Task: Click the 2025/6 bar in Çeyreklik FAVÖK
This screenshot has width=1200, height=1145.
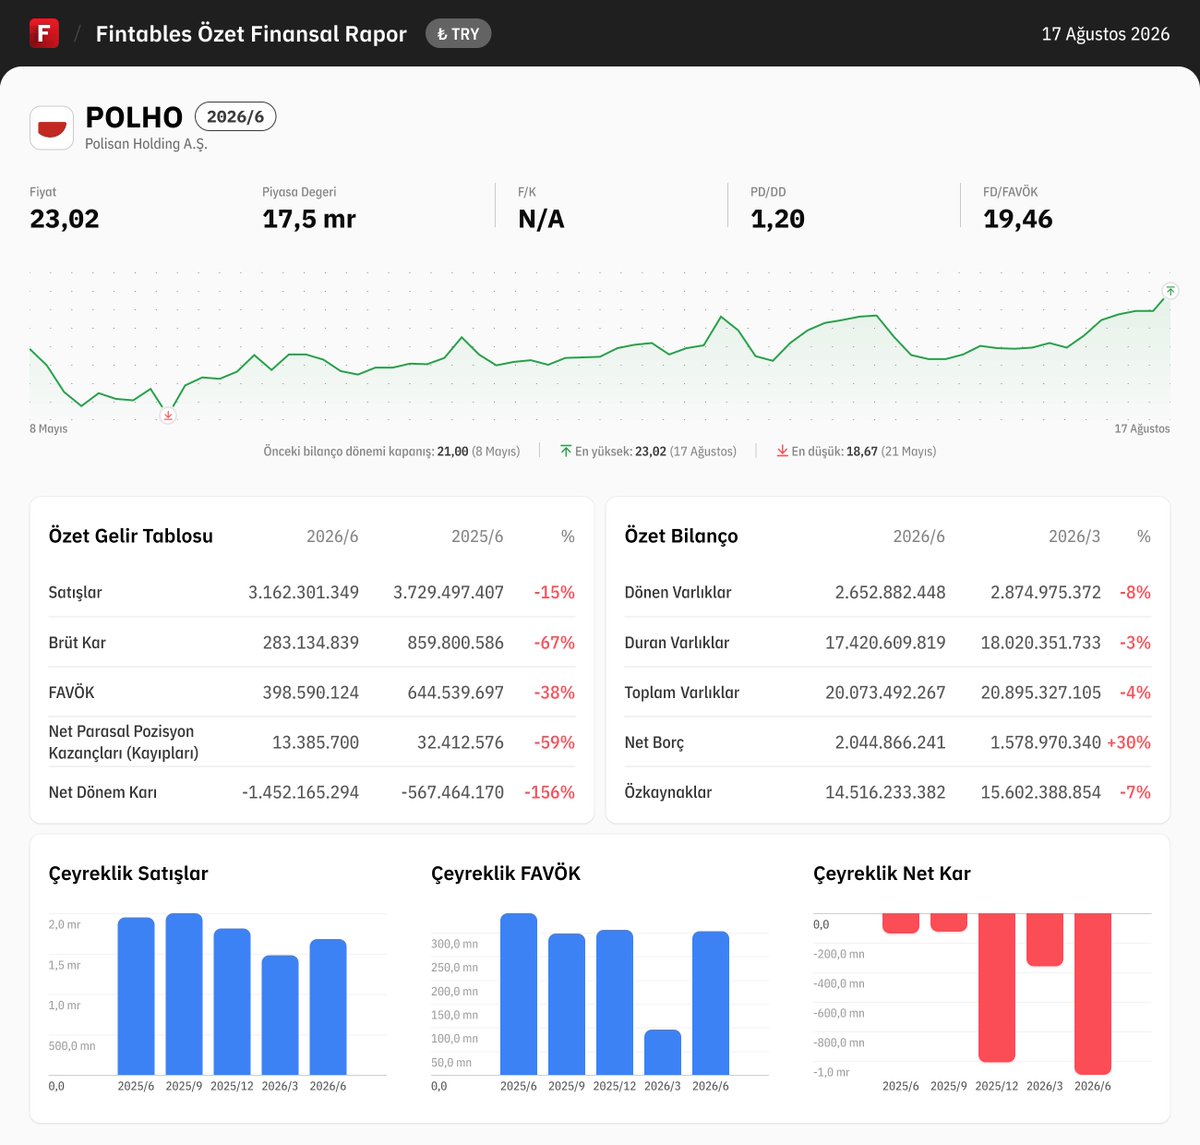Action: [519, 994]
